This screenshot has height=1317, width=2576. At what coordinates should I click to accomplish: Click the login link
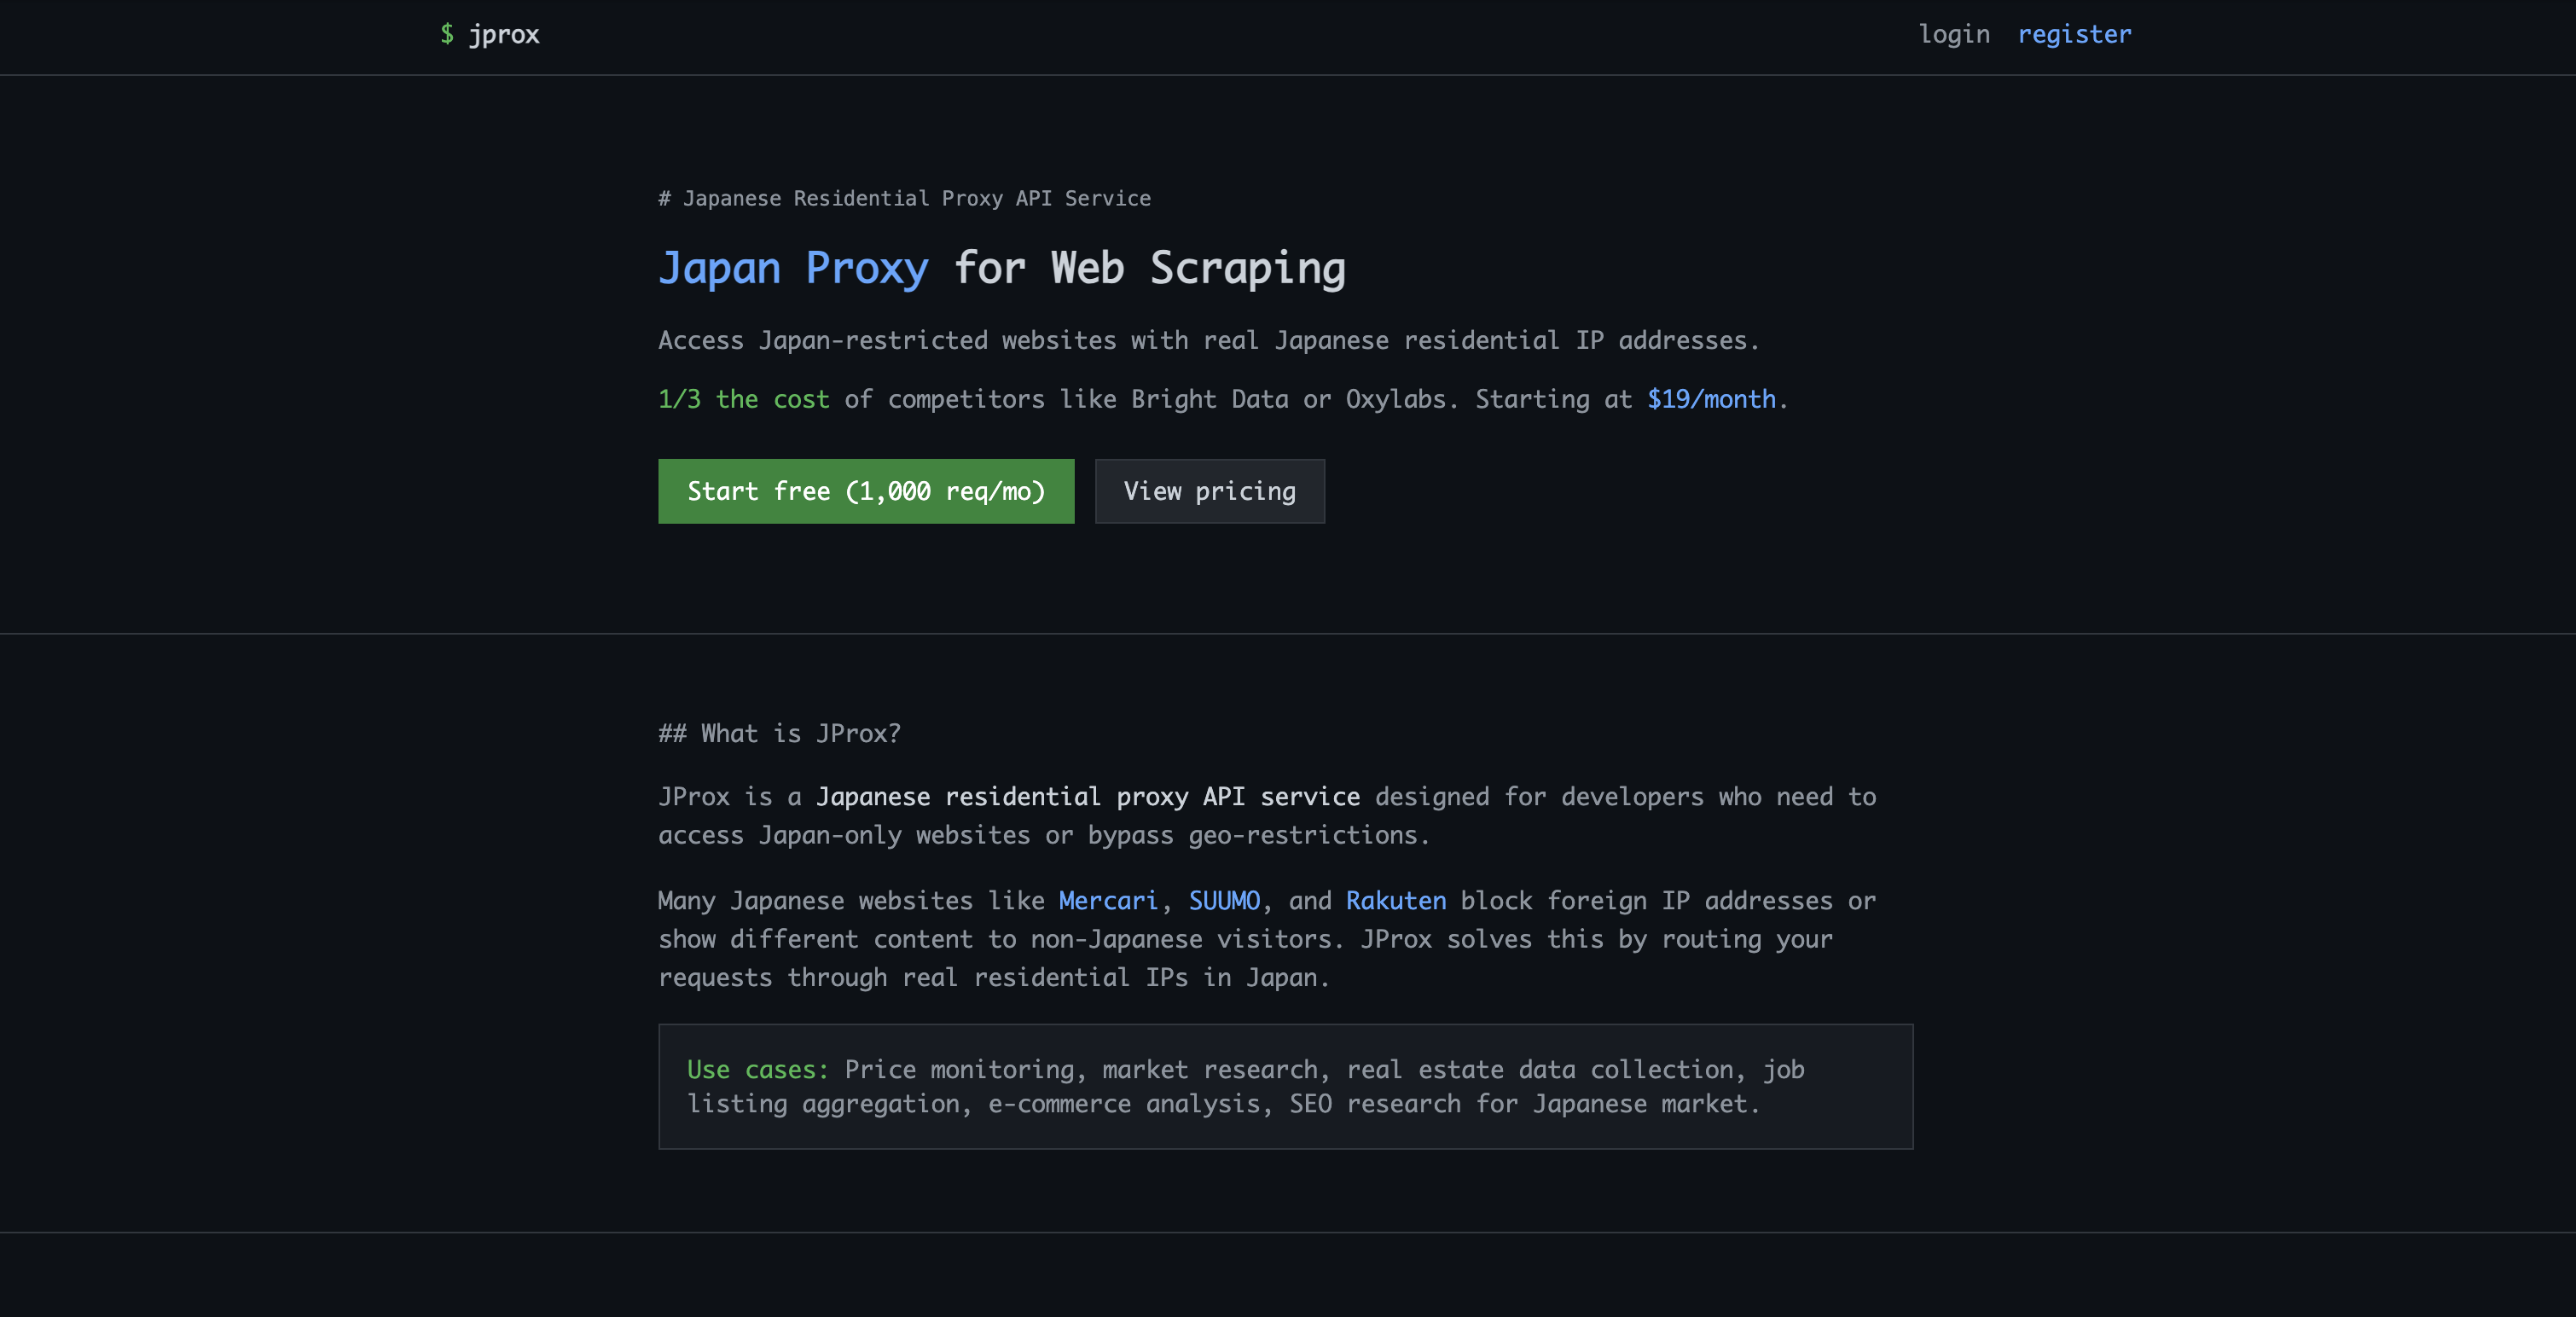[1956, 33]
